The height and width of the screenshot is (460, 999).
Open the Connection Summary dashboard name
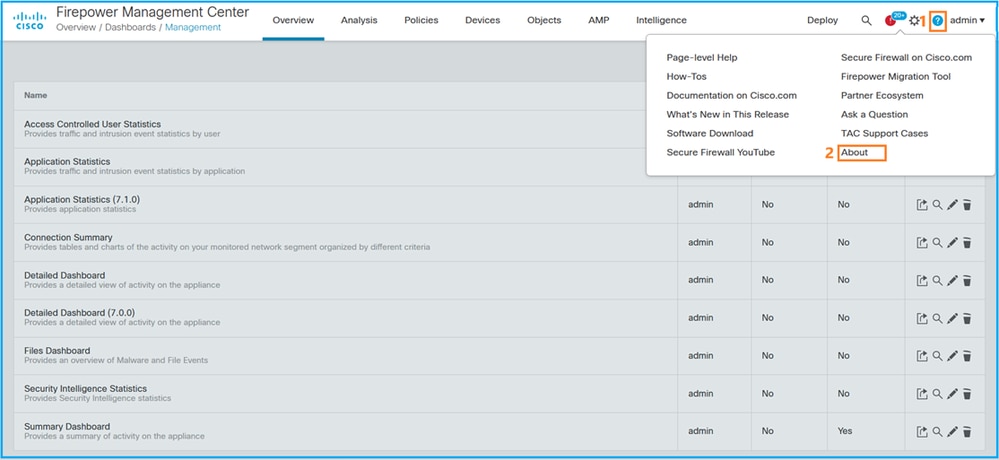pyautogui.click(x=68, y=238)
